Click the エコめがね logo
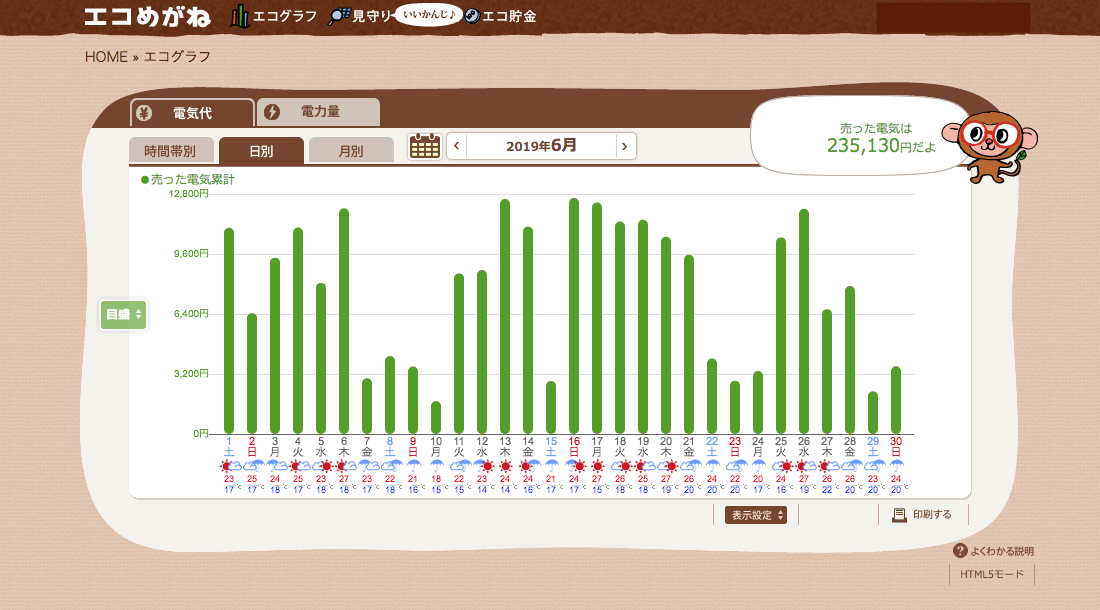This screenshot has width=1100, height=610. (x=147, y=16)
